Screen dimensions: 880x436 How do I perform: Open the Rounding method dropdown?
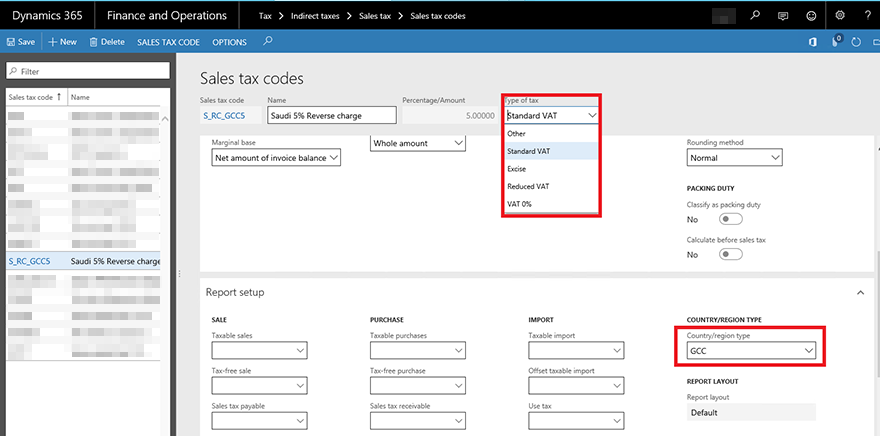click(x=735, y=158)
